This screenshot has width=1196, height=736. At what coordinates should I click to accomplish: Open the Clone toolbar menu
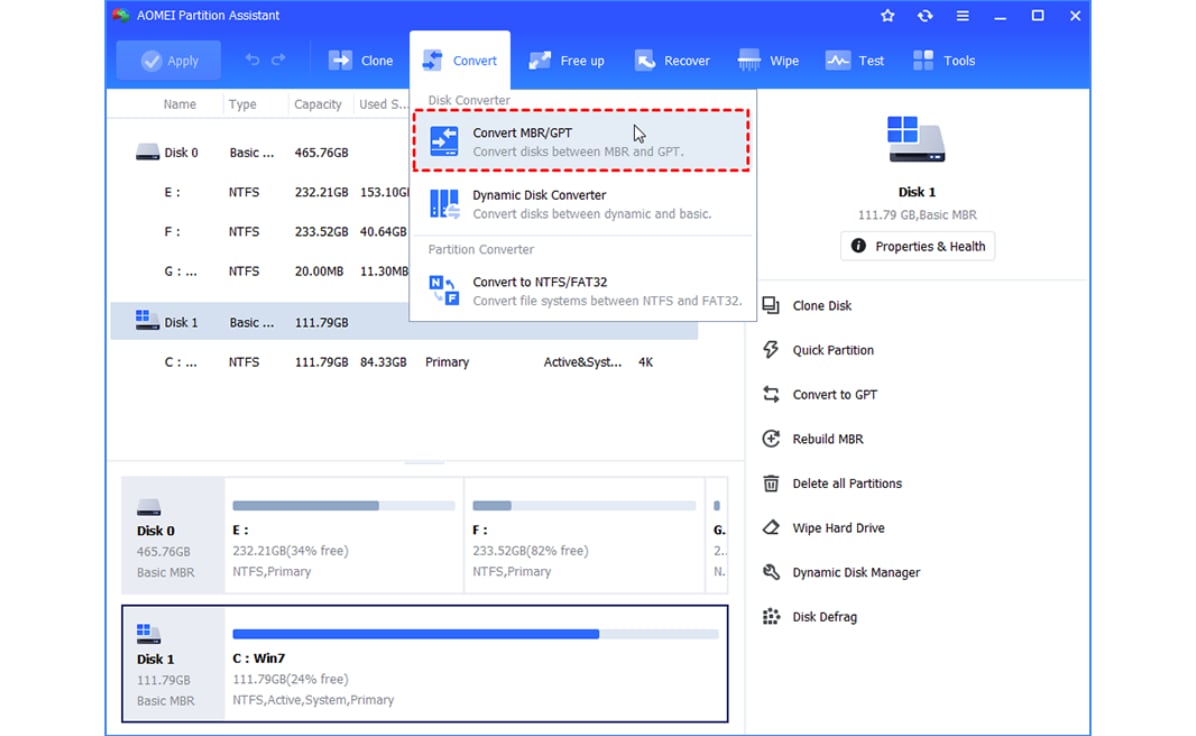(361, 60)
